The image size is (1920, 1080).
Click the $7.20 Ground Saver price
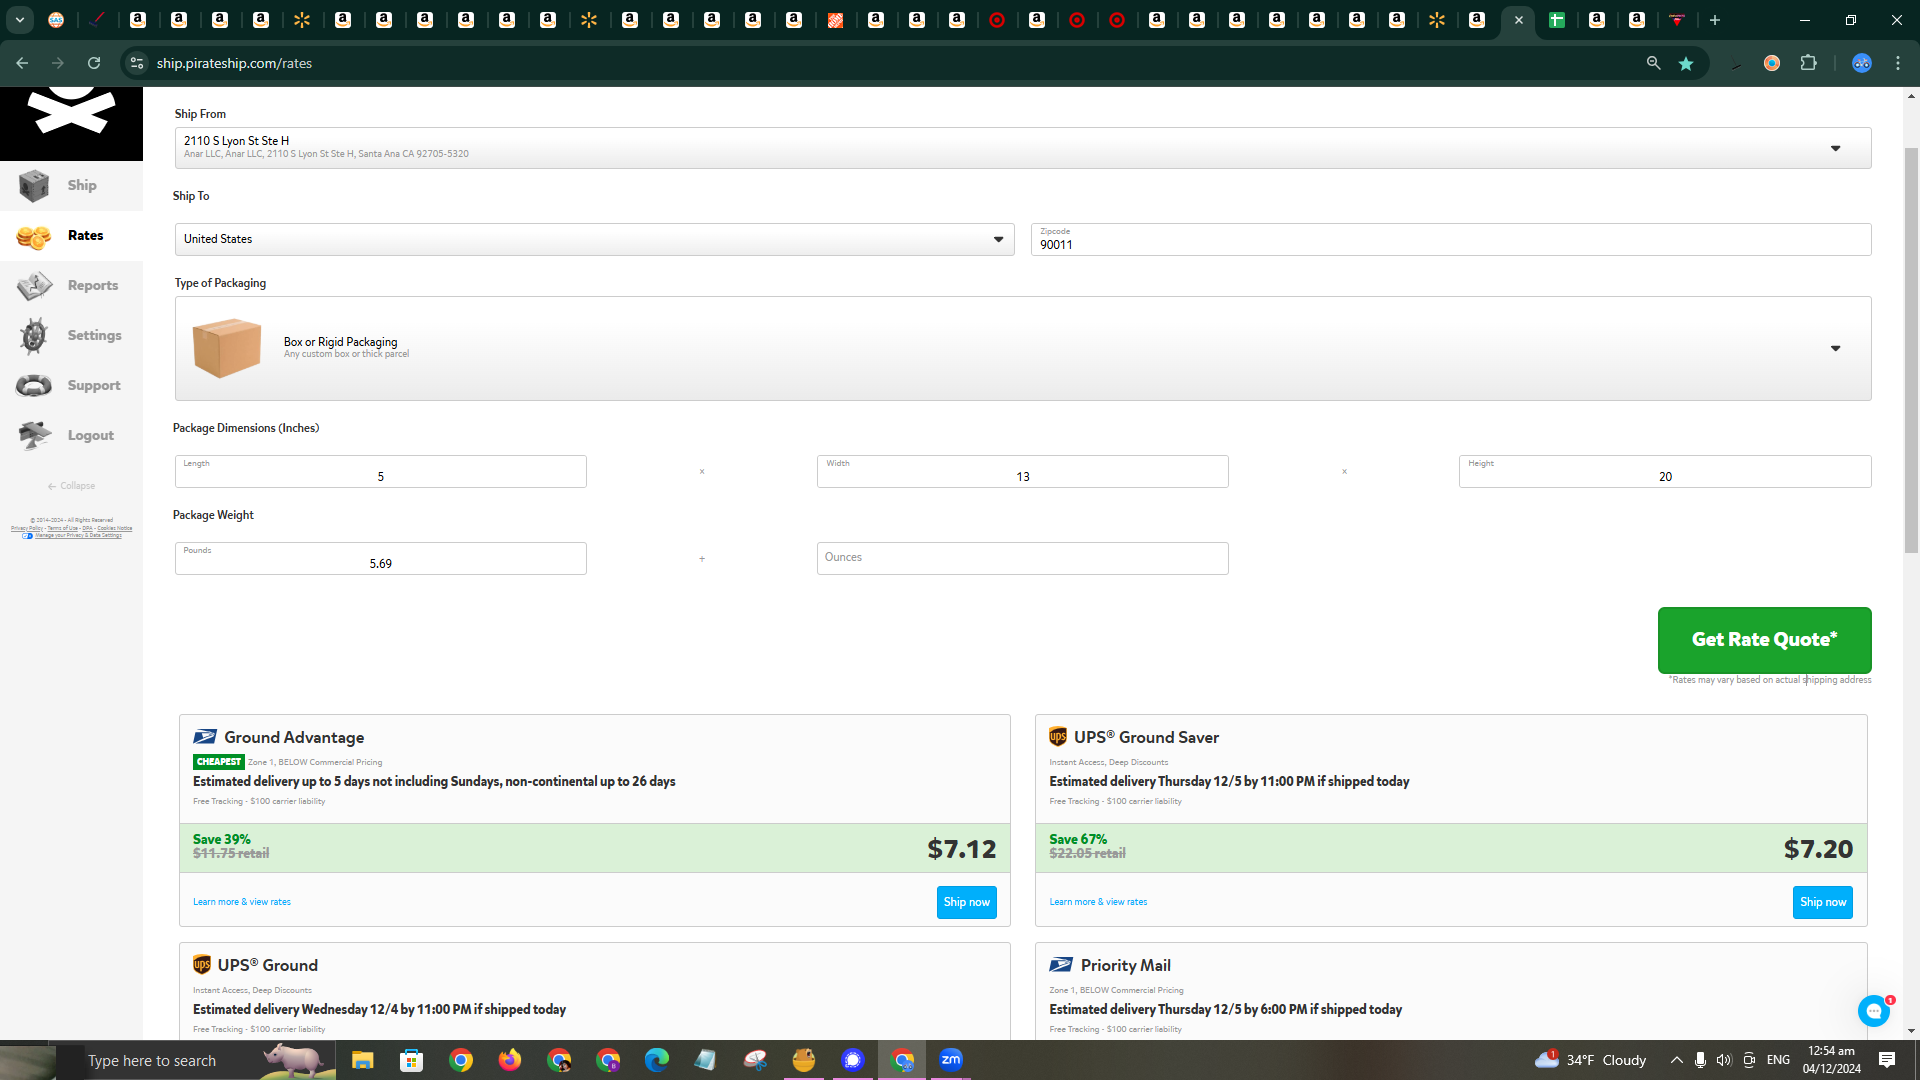(1818, 849)
